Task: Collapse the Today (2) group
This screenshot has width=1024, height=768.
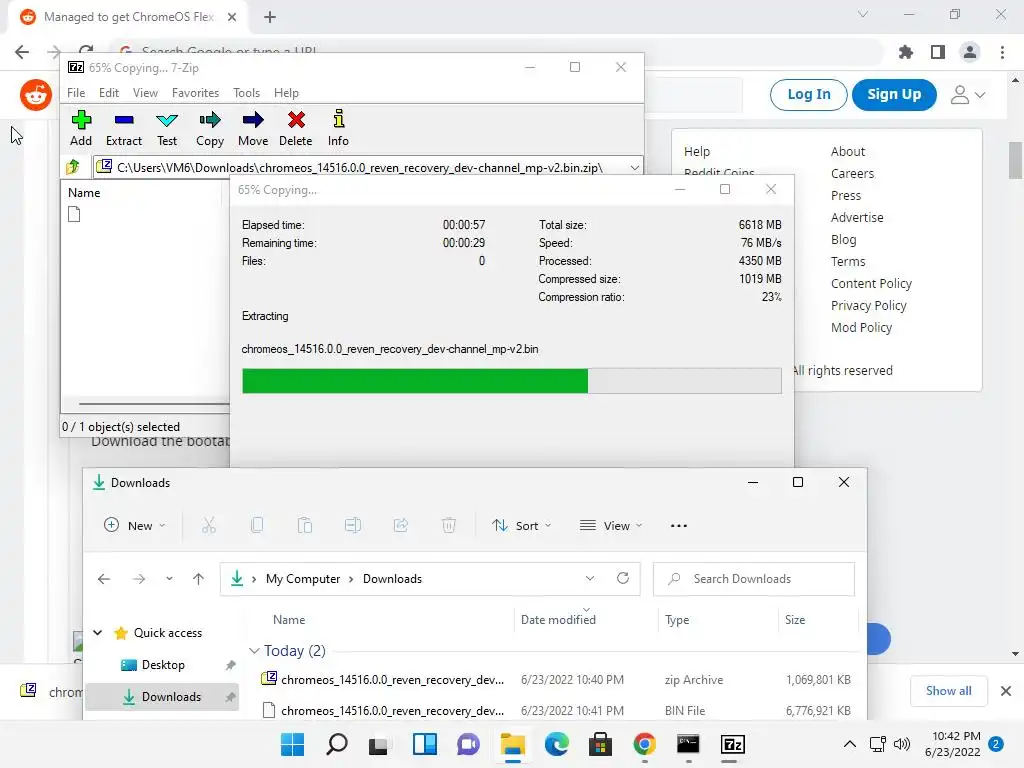Action: pos(255,651)
